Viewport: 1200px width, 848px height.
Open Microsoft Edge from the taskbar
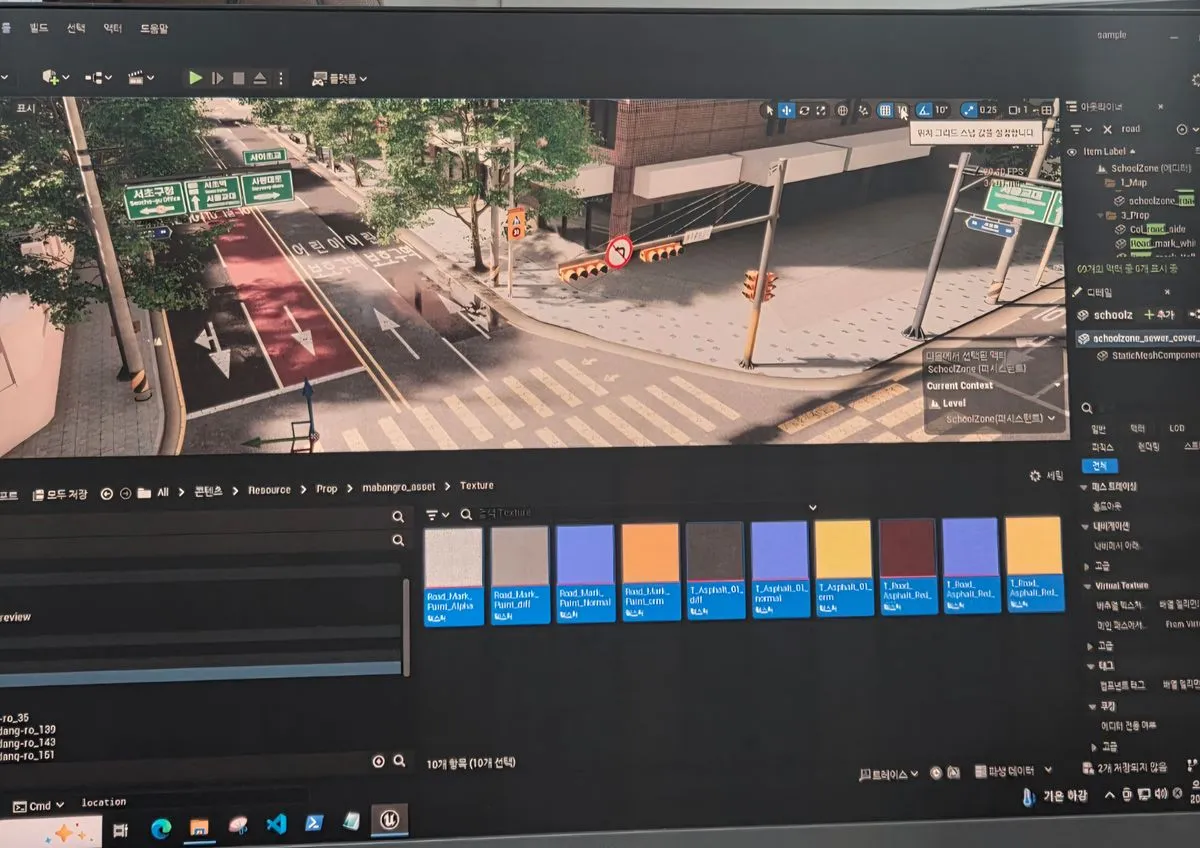(160, 827)
